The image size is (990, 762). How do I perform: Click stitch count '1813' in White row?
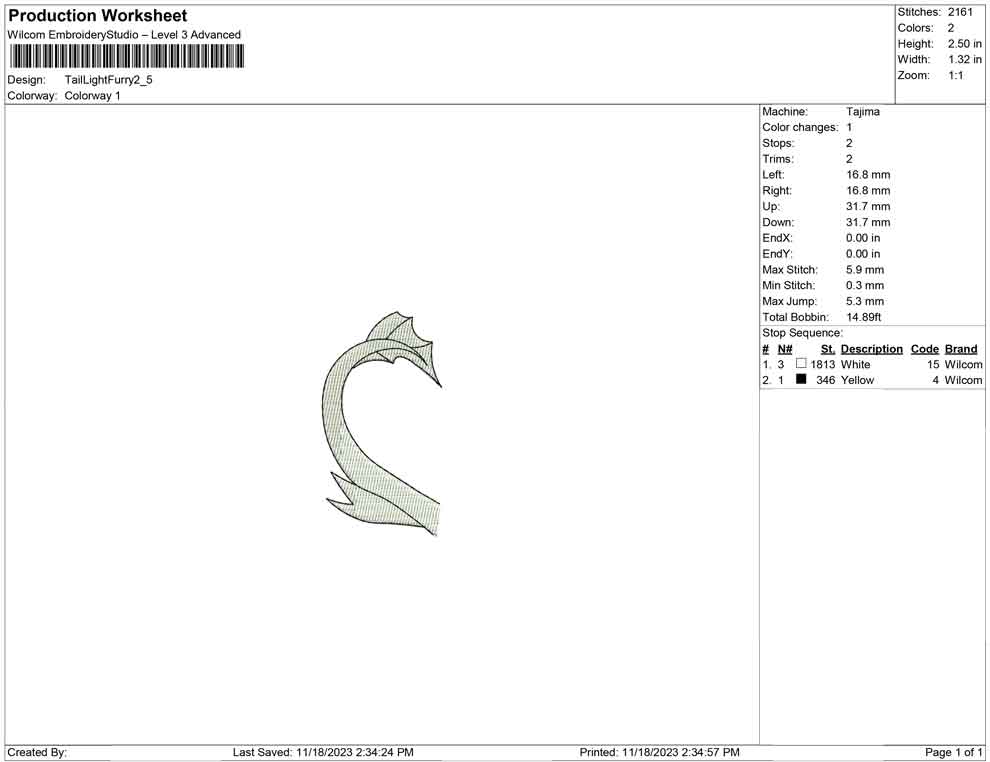(x=823, y=364)
